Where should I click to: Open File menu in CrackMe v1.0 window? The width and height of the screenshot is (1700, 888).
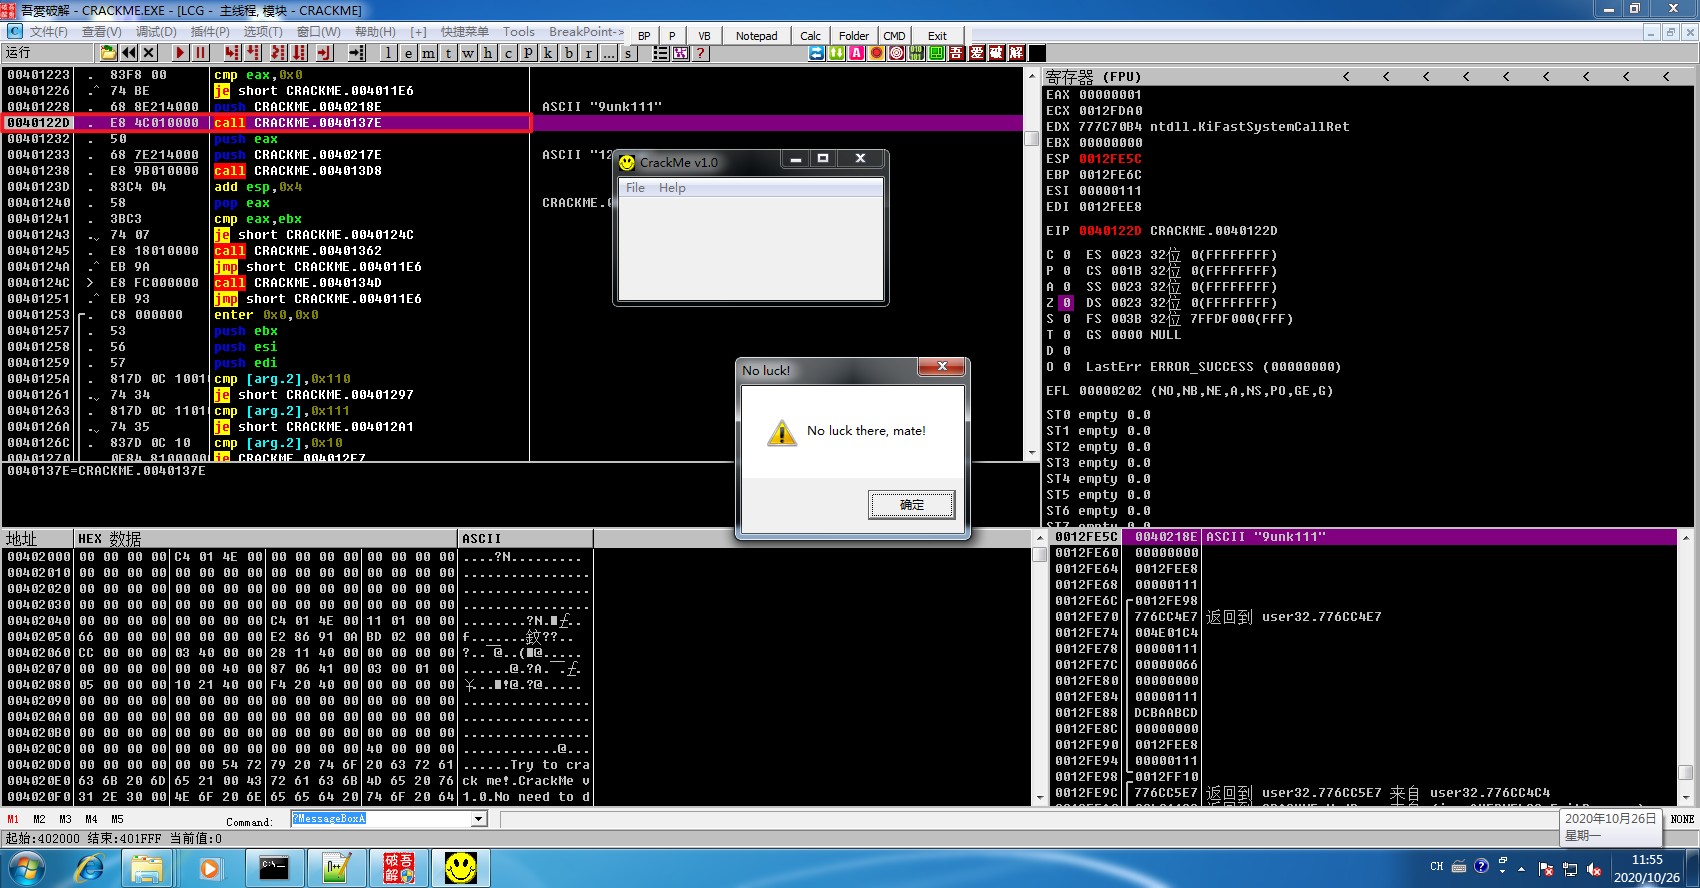pos(635,188)
